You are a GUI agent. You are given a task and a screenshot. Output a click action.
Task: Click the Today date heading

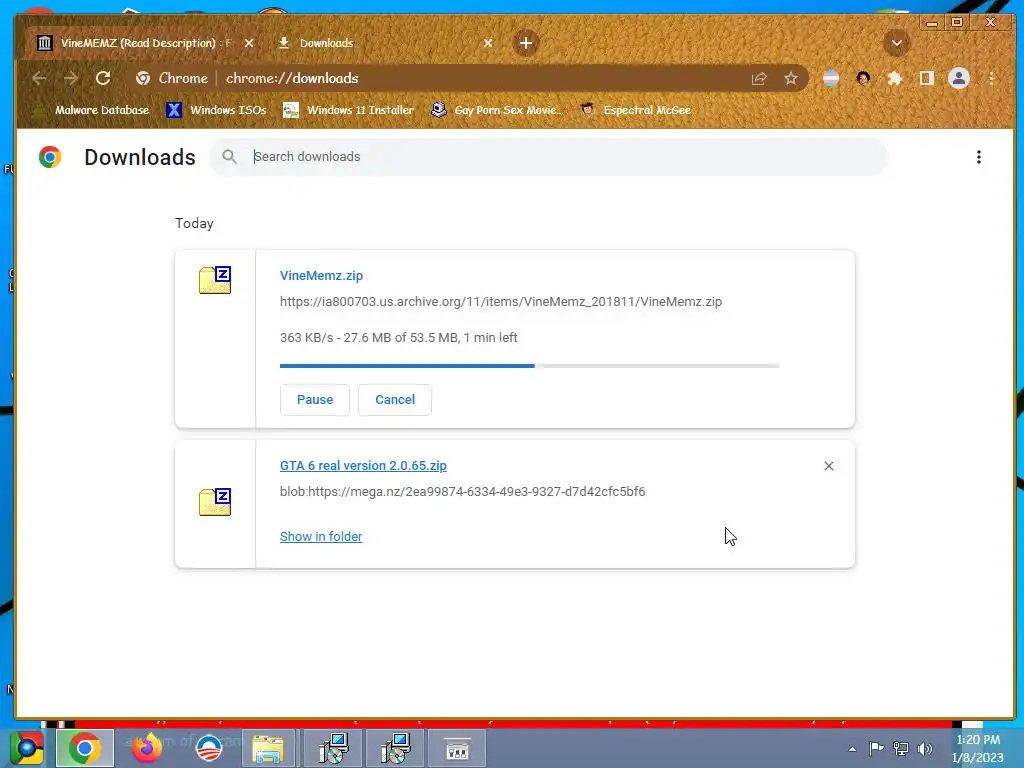(x=194, y=223)
